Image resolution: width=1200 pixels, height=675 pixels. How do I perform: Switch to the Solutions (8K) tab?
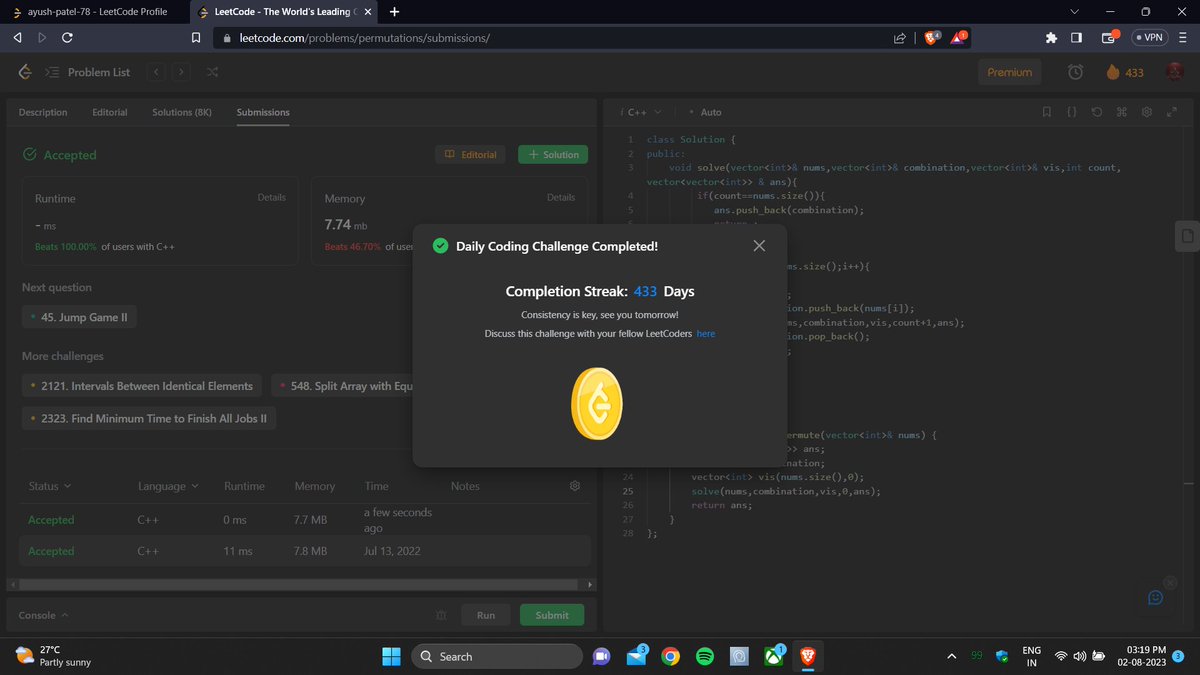coord(182,112)
